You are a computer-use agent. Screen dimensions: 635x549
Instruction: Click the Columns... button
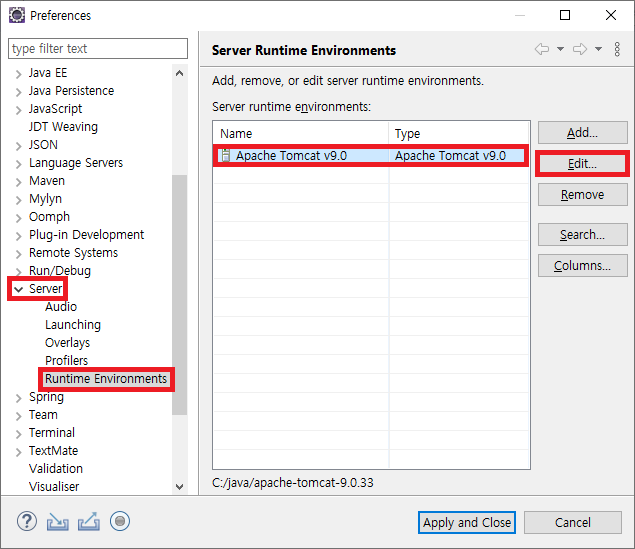click(x=583, y=266)
